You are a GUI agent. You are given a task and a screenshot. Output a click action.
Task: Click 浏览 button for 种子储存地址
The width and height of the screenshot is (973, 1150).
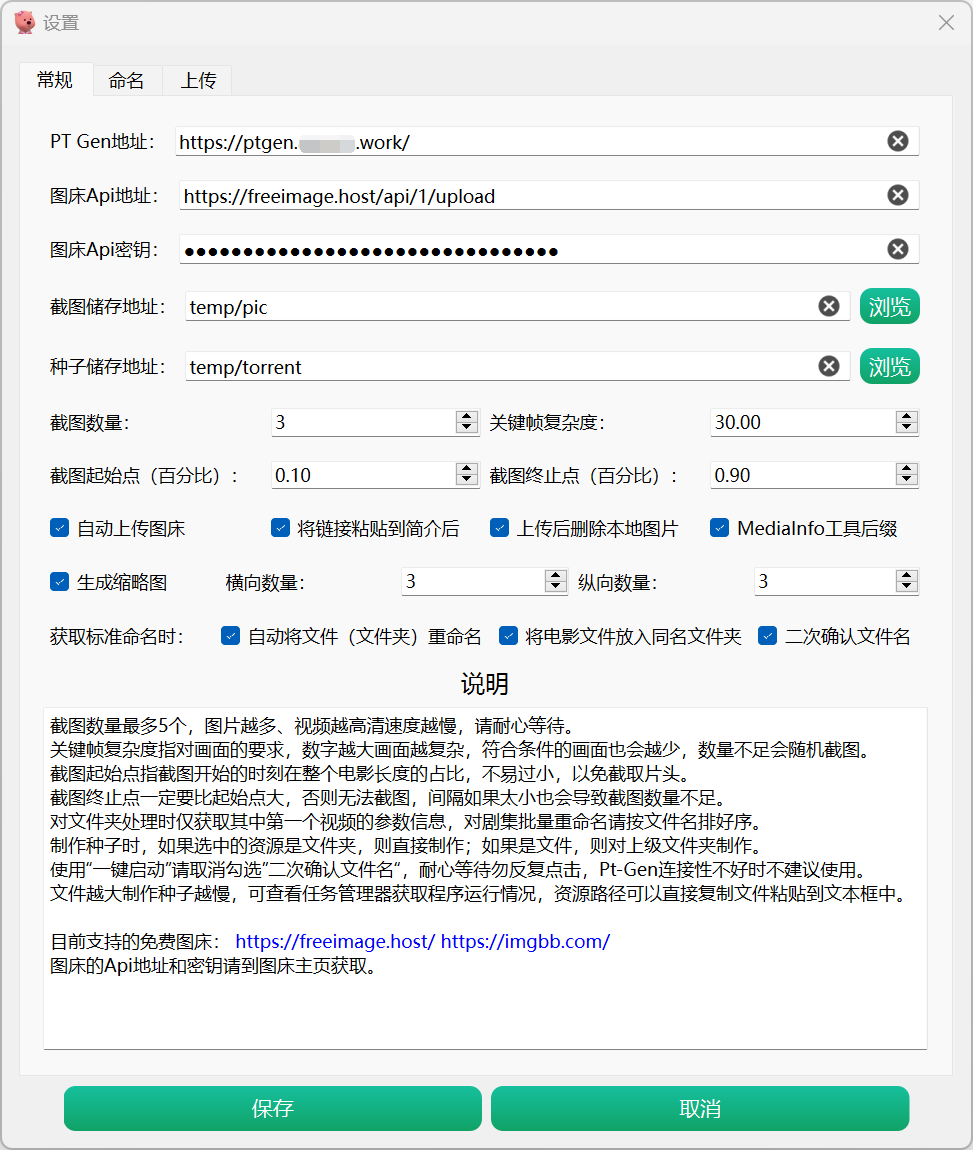click(x=889, y=366)
